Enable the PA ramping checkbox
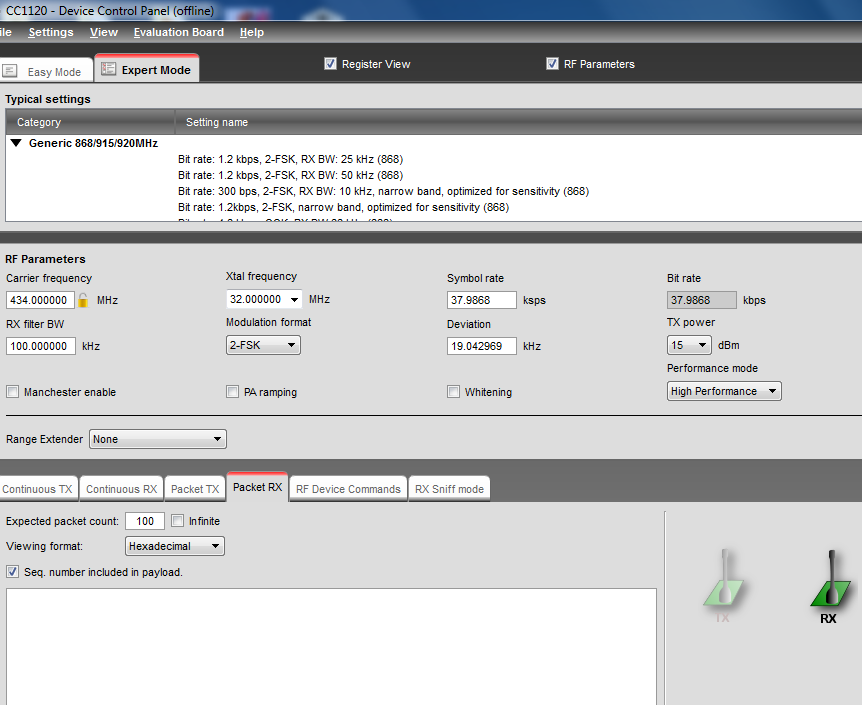The image size is (862, 705). click(233, 392)
